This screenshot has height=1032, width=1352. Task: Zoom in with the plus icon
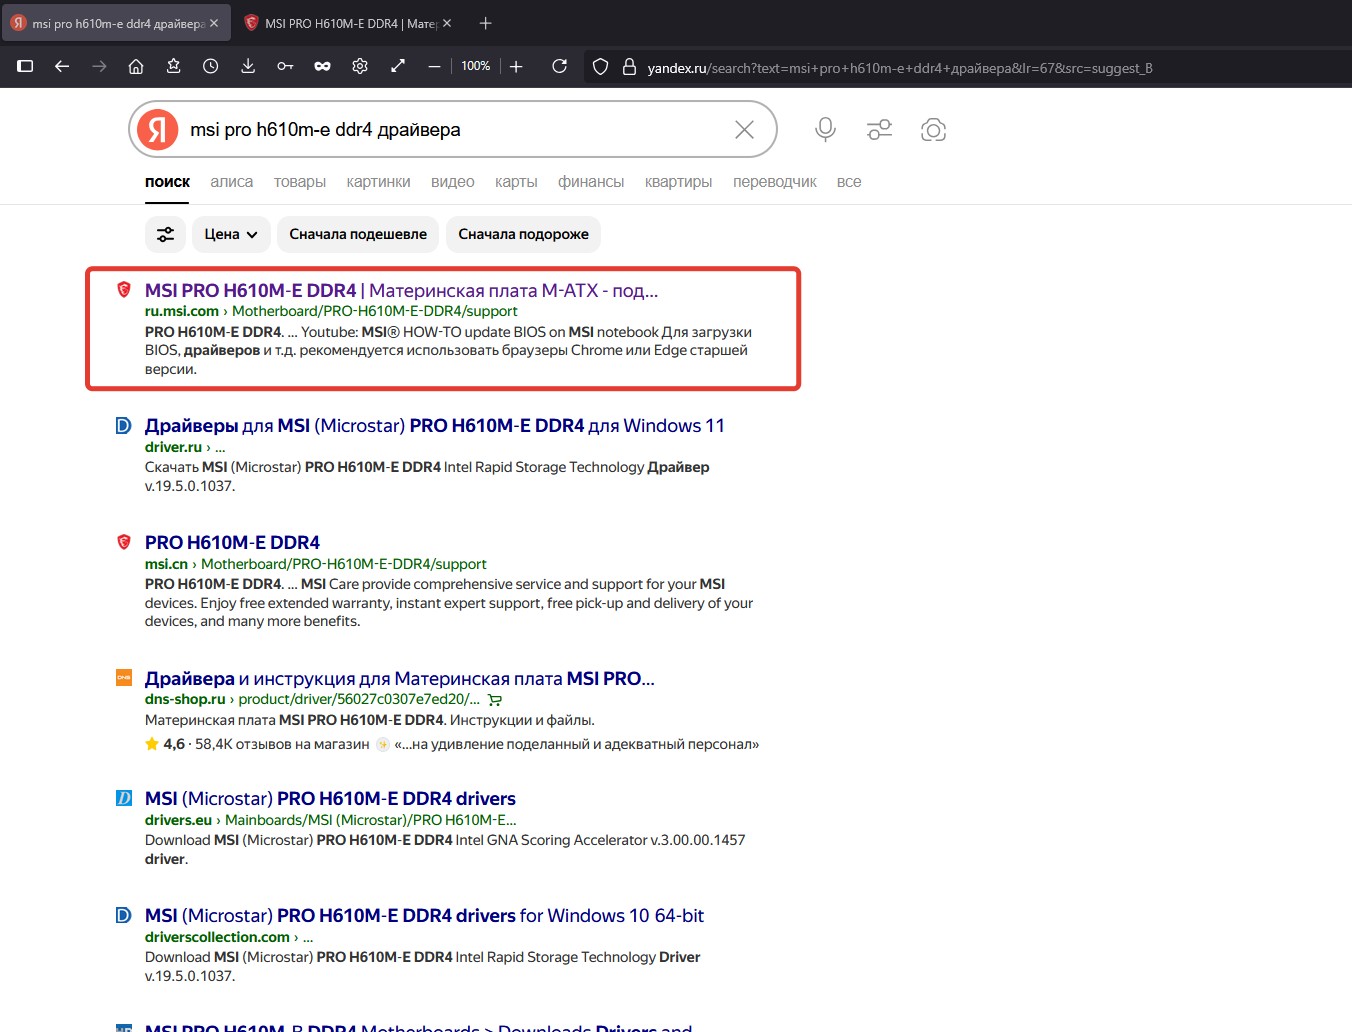coord(516,66)
